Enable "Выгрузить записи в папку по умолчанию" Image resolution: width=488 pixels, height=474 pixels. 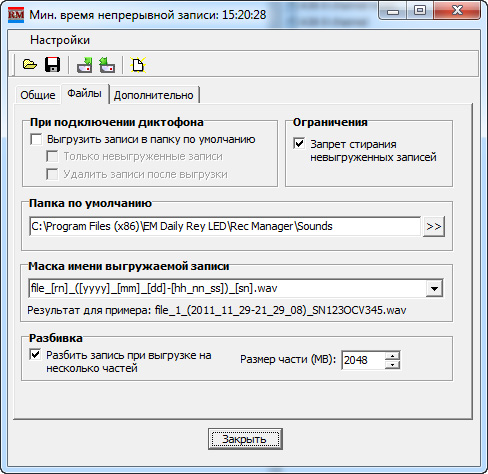coord(36,139)
